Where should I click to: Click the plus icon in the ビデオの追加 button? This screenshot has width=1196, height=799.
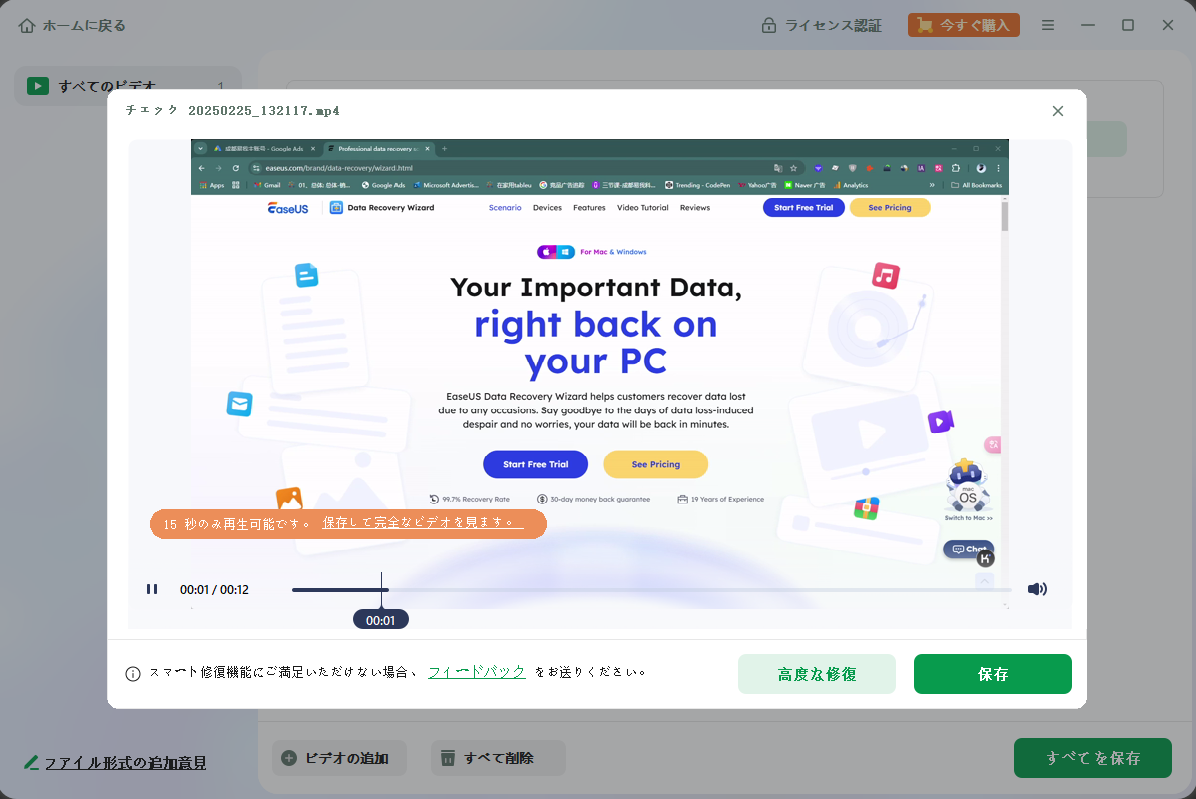coord(289,758)
